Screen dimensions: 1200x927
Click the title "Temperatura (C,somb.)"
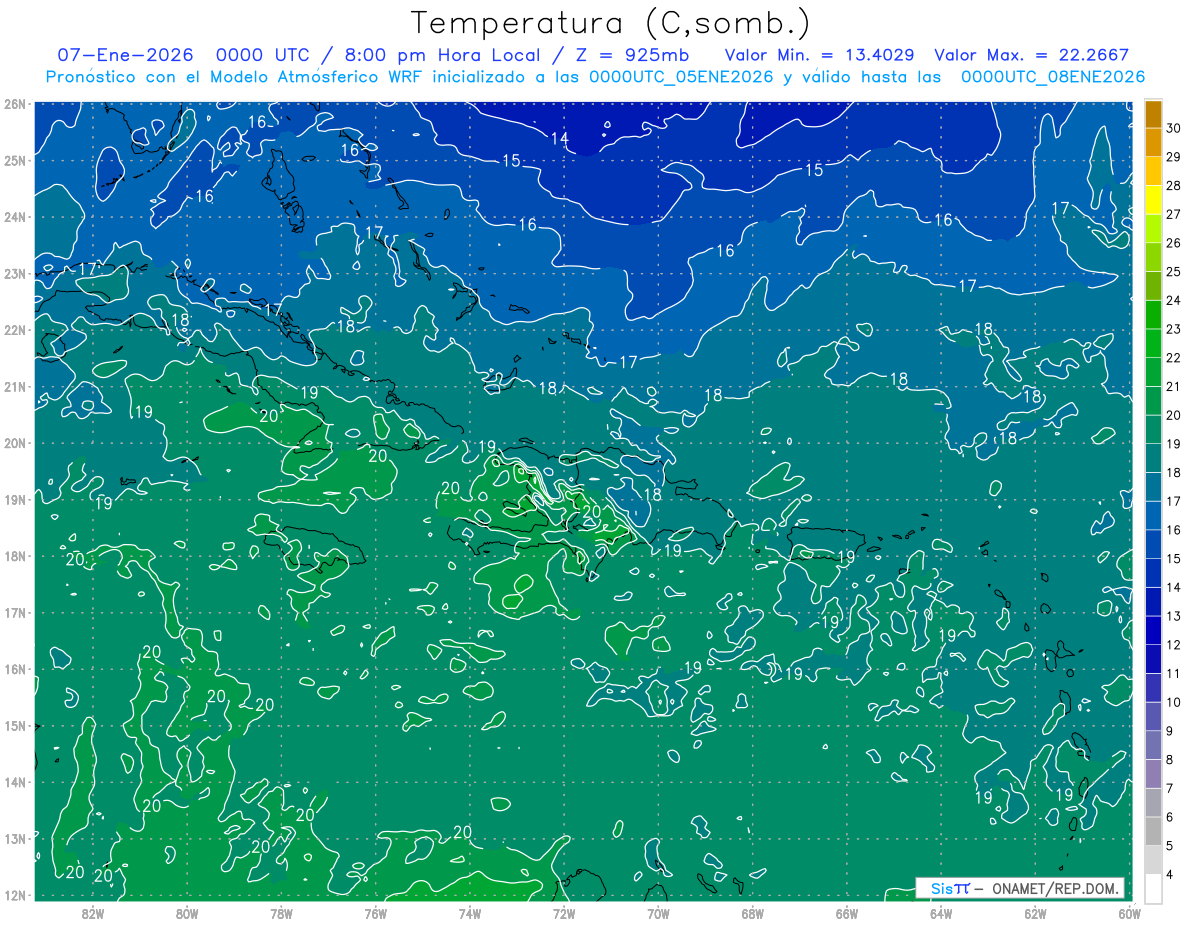pos(611,22)
